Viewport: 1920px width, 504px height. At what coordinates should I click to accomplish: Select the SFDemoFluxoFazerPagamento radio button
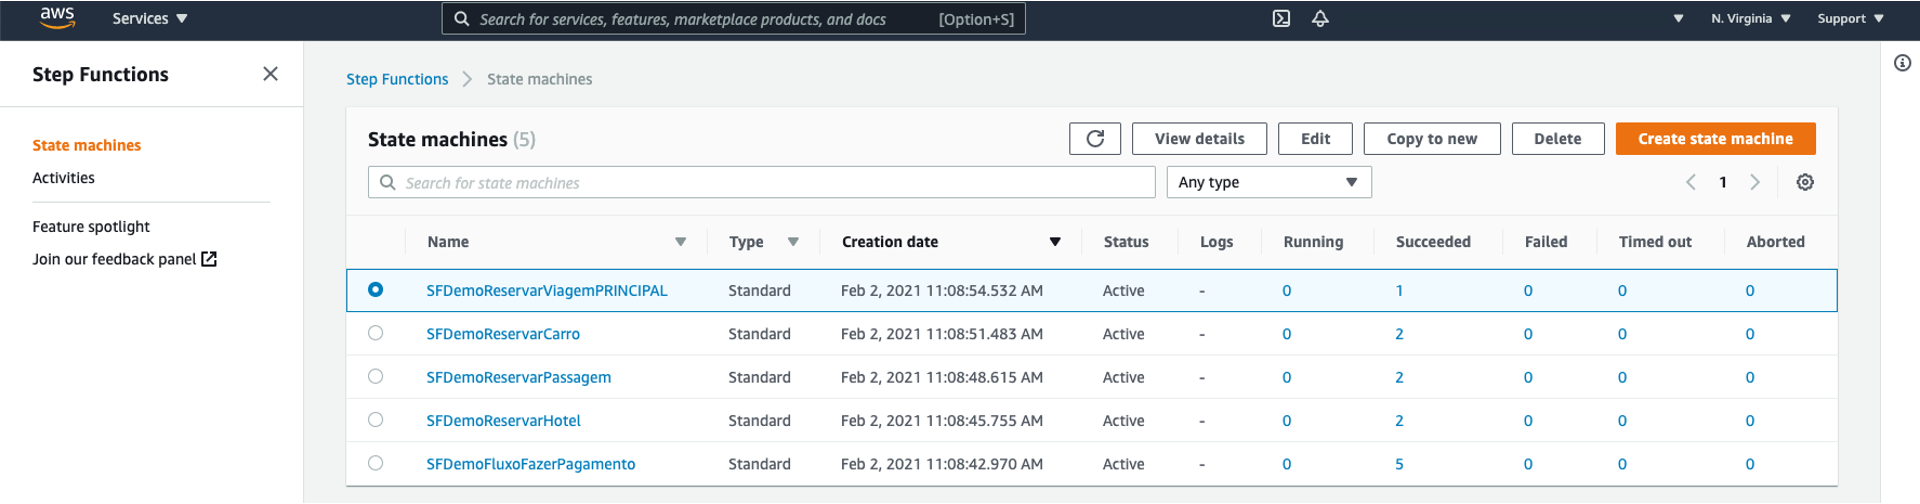pyautogui.click(x=376, y=463)
